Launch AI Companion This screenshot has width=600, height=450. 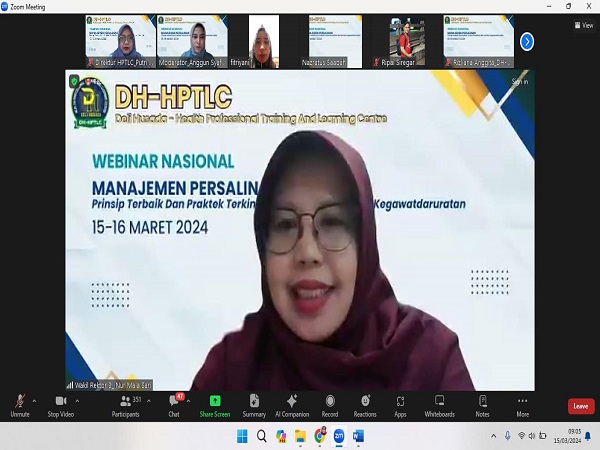pyautogui.click(x=292, y=406)
